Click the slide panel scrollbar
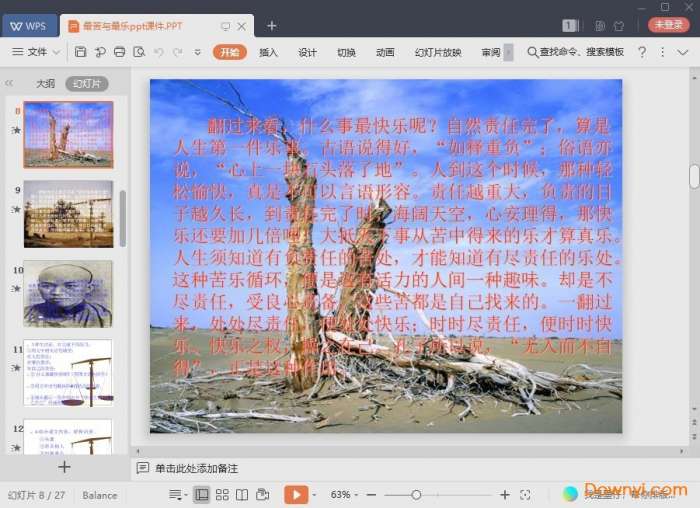700x508 pixels. (123, 219)
